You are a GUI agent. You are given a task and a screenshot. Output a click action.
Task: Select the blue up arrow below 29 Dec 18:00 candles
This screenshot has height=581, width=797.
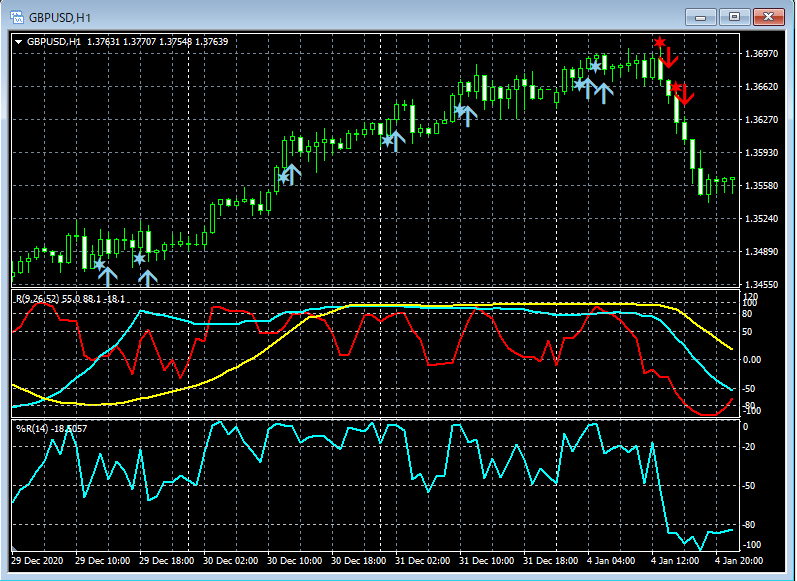point(148,278)
